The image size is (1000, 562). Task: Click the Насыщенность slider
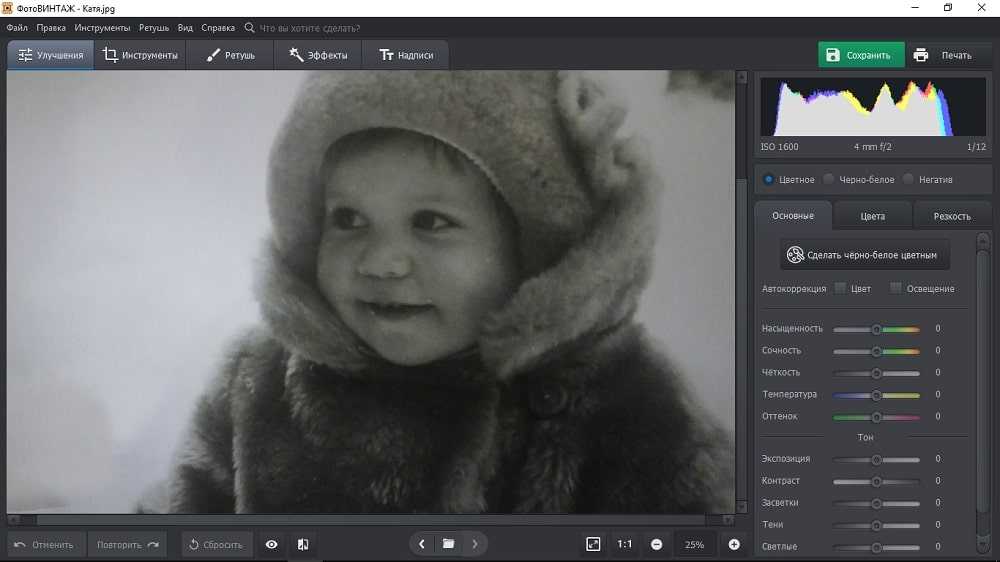pyautogui.click(x=876, y=329)
